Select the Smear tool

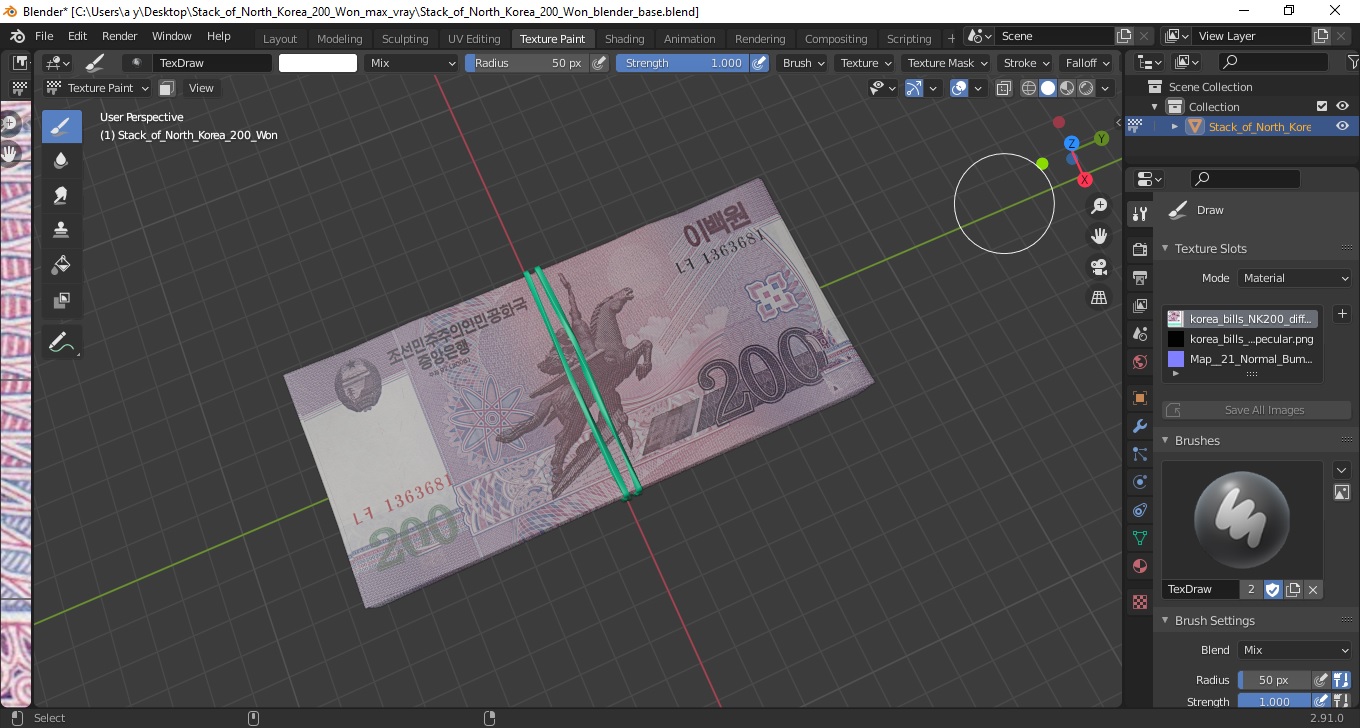(x=61, y=195)
